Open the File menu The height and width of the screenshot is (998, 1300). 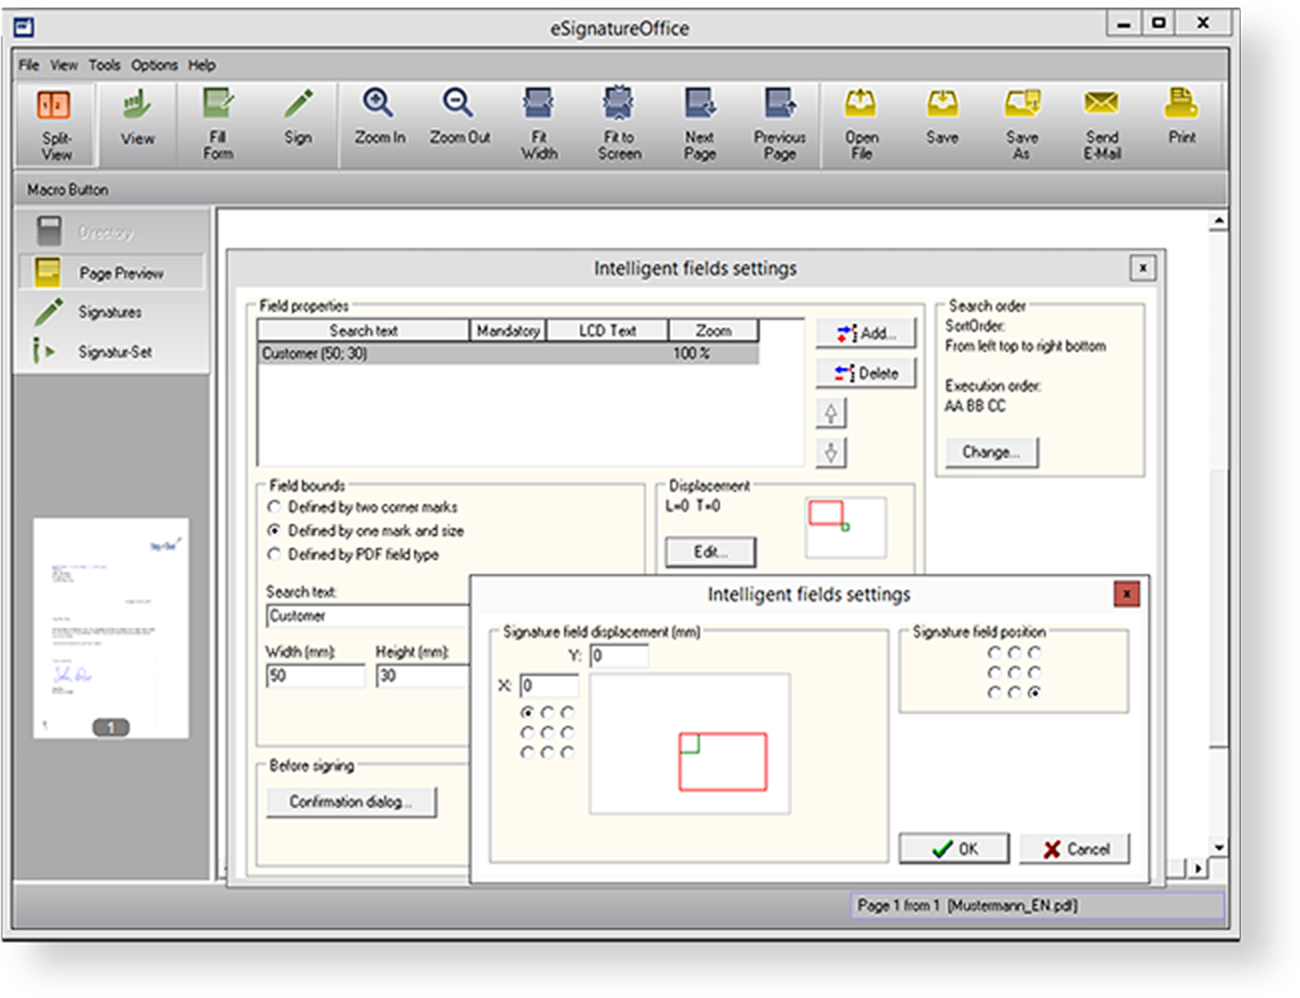[x=29, y=65]
